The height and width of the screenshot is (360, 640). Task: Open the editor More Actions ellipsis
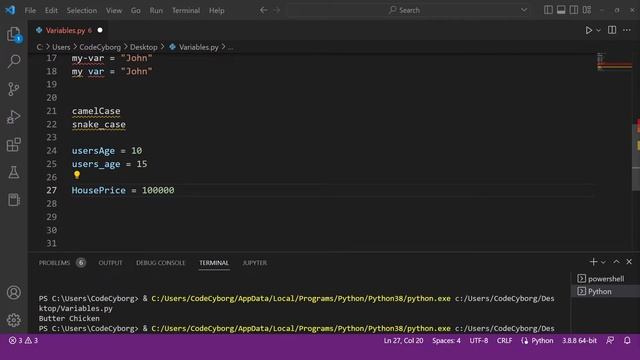[627, 30]
